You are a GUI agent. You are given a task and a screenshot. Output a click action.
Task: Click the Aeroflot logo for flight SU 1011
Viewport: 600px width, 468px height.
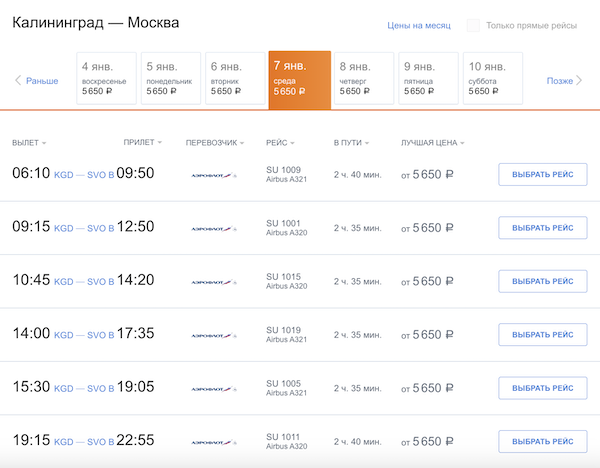click(x=213, y=442)
